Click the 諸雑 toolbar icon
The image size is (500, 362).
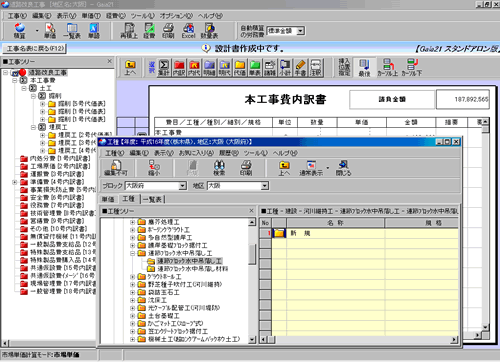[270, 68]
